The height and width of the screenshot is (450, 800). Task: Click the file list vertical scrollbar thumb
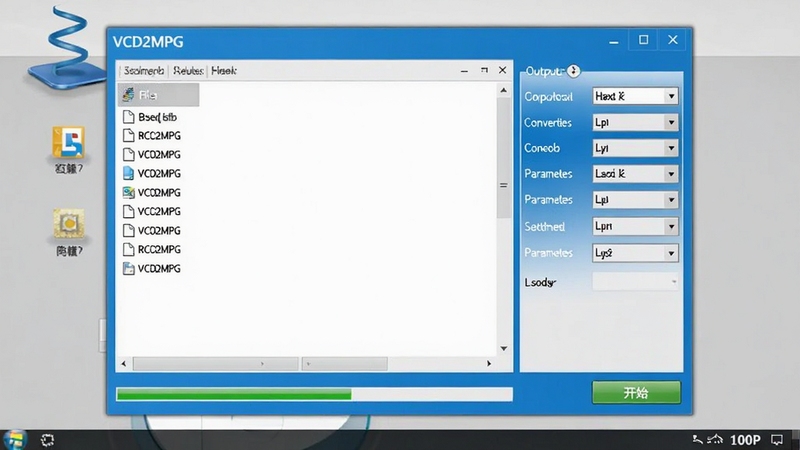pos(504,159)
